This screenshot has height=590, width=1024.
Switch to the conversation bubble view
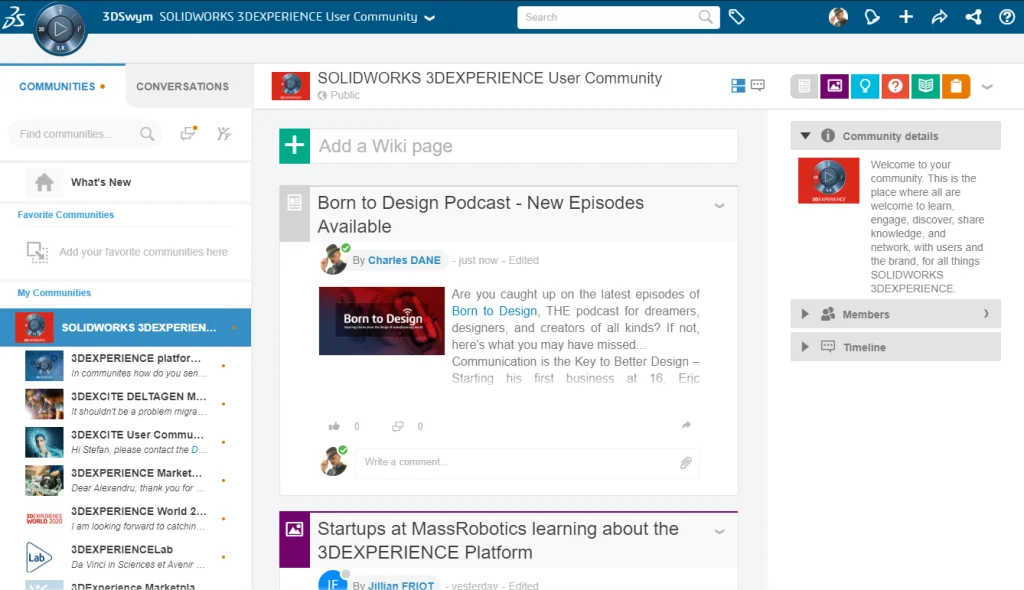(x=756, y=86)
